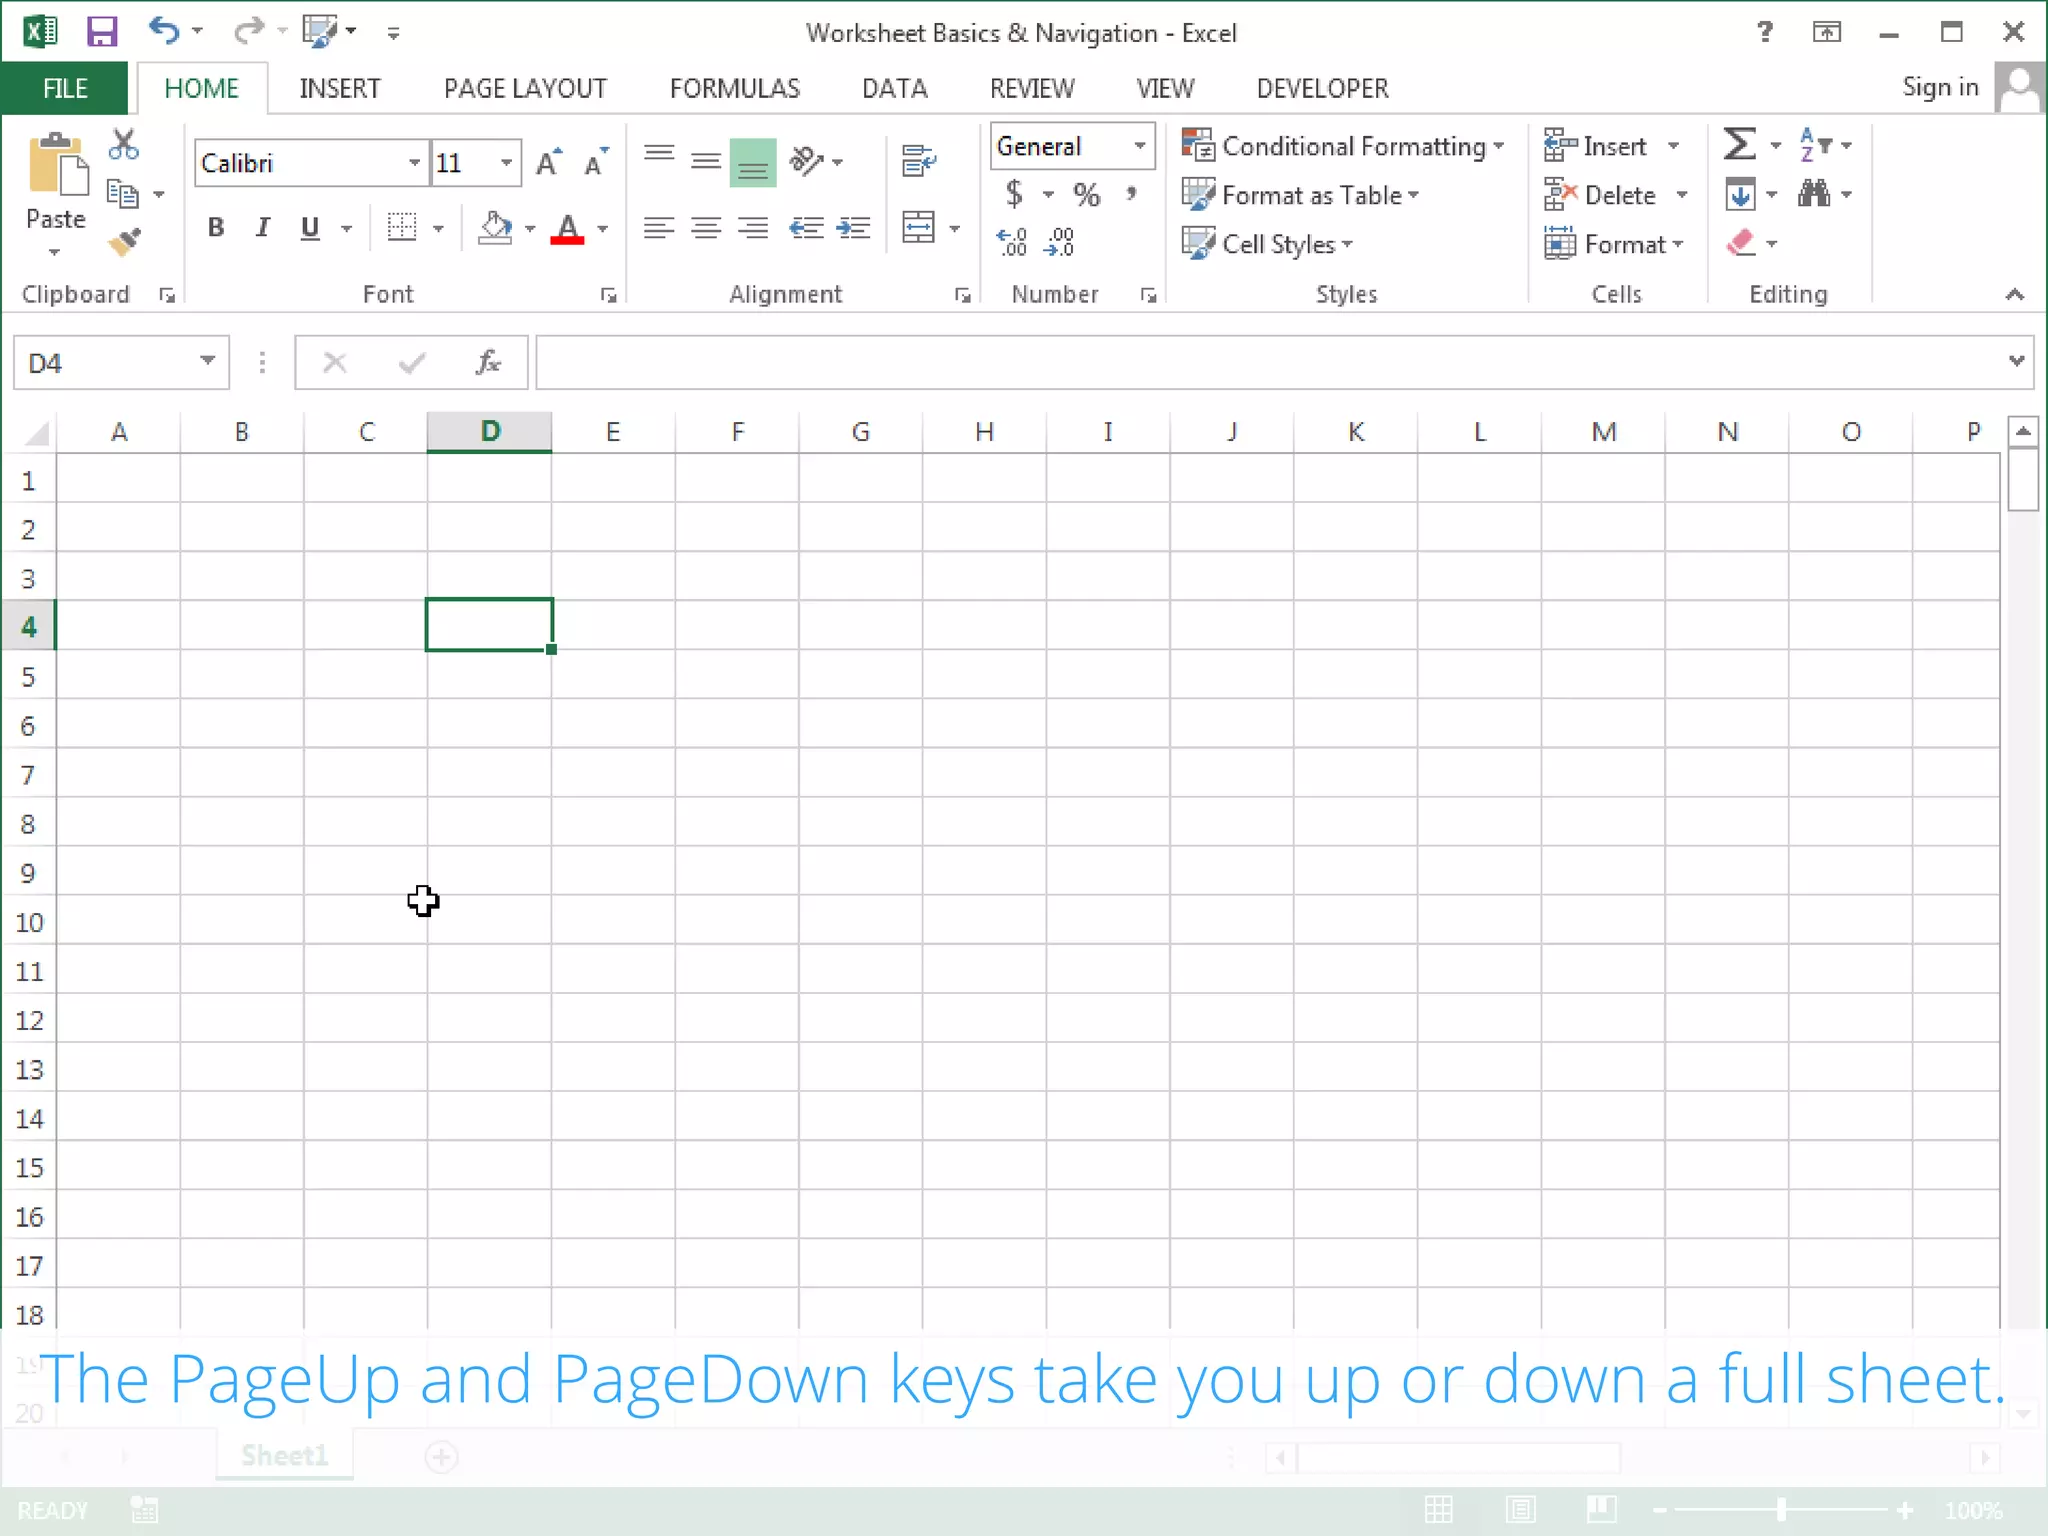The width and height of the screenshot is (2048, 1536).
Task: Apply Accounting dollar number format
Action: click(x=1014, y=193)
